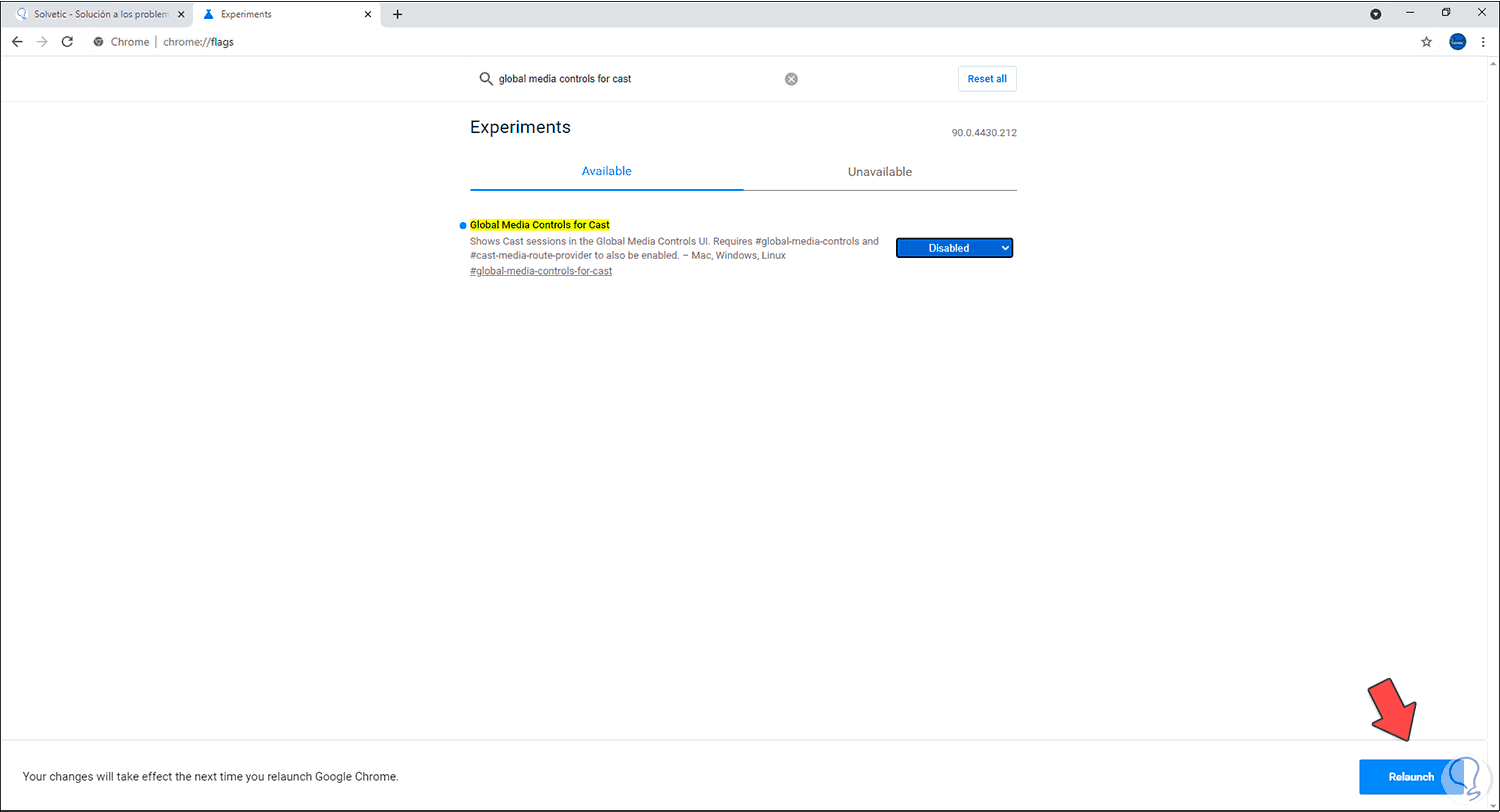Open the Chrome site information badge
Viewport: 1500px width, 812px height.
(x=97, y=41)
